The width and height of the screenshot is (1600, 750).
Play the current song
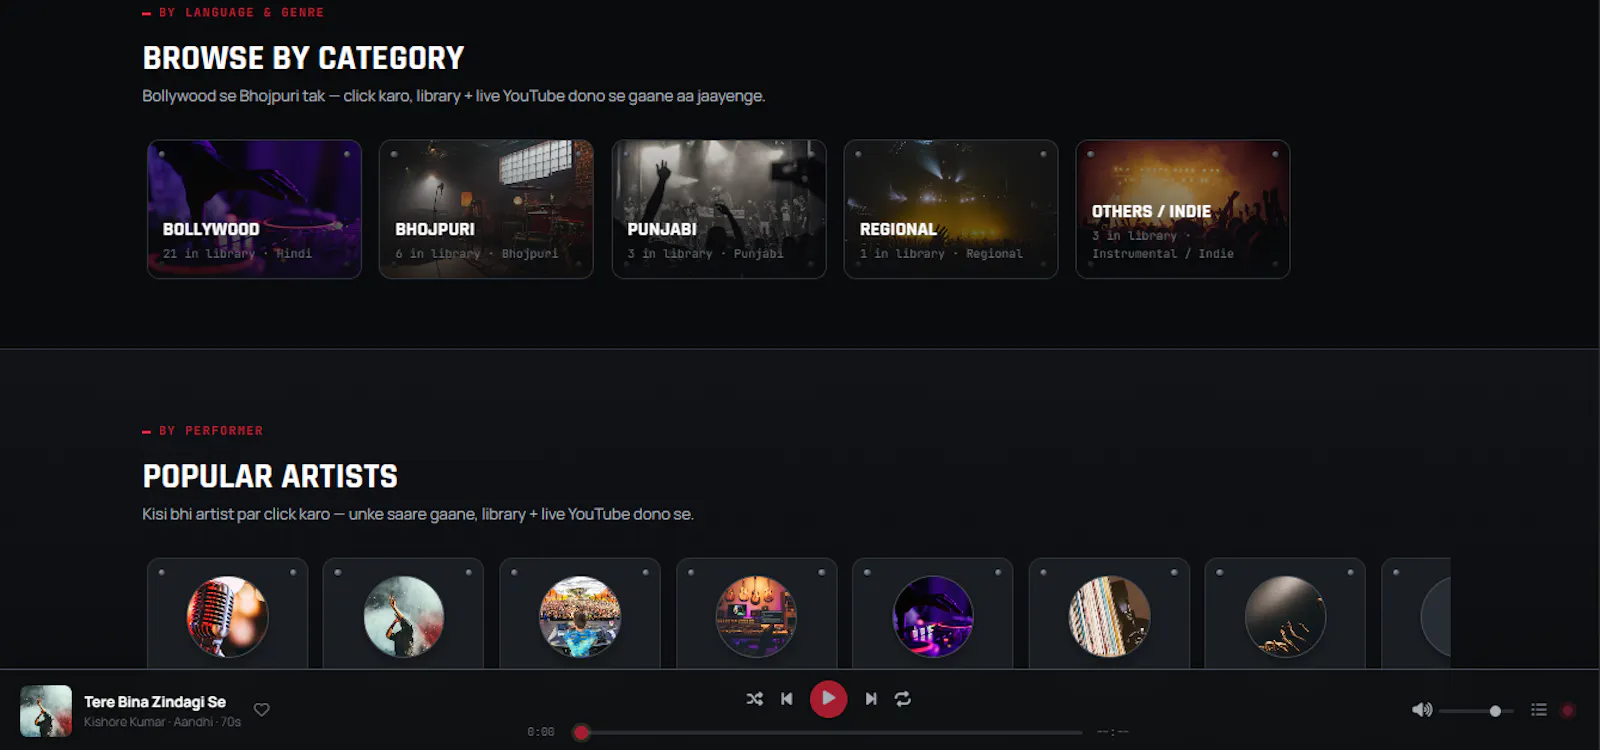click(828, 699)
